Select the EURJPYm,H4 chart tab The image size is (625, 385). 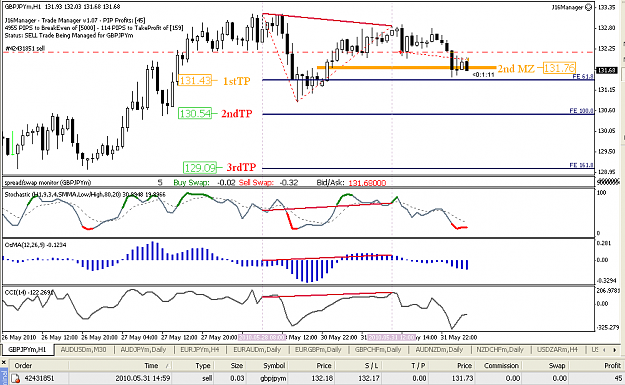tap(200, 350)
